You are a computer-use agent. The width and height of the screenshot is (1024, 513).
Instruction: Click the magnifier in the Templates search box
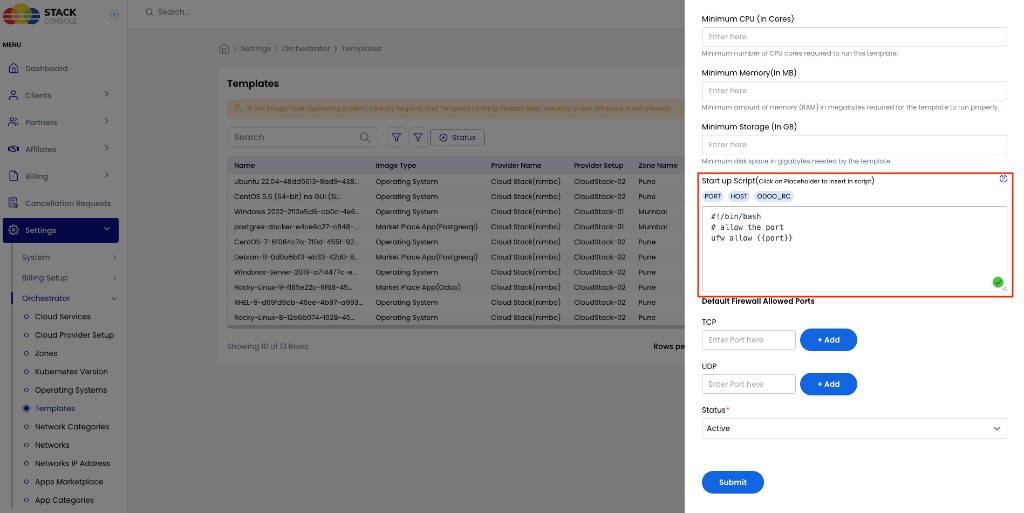pyautogui.click(x=365, y=137)
